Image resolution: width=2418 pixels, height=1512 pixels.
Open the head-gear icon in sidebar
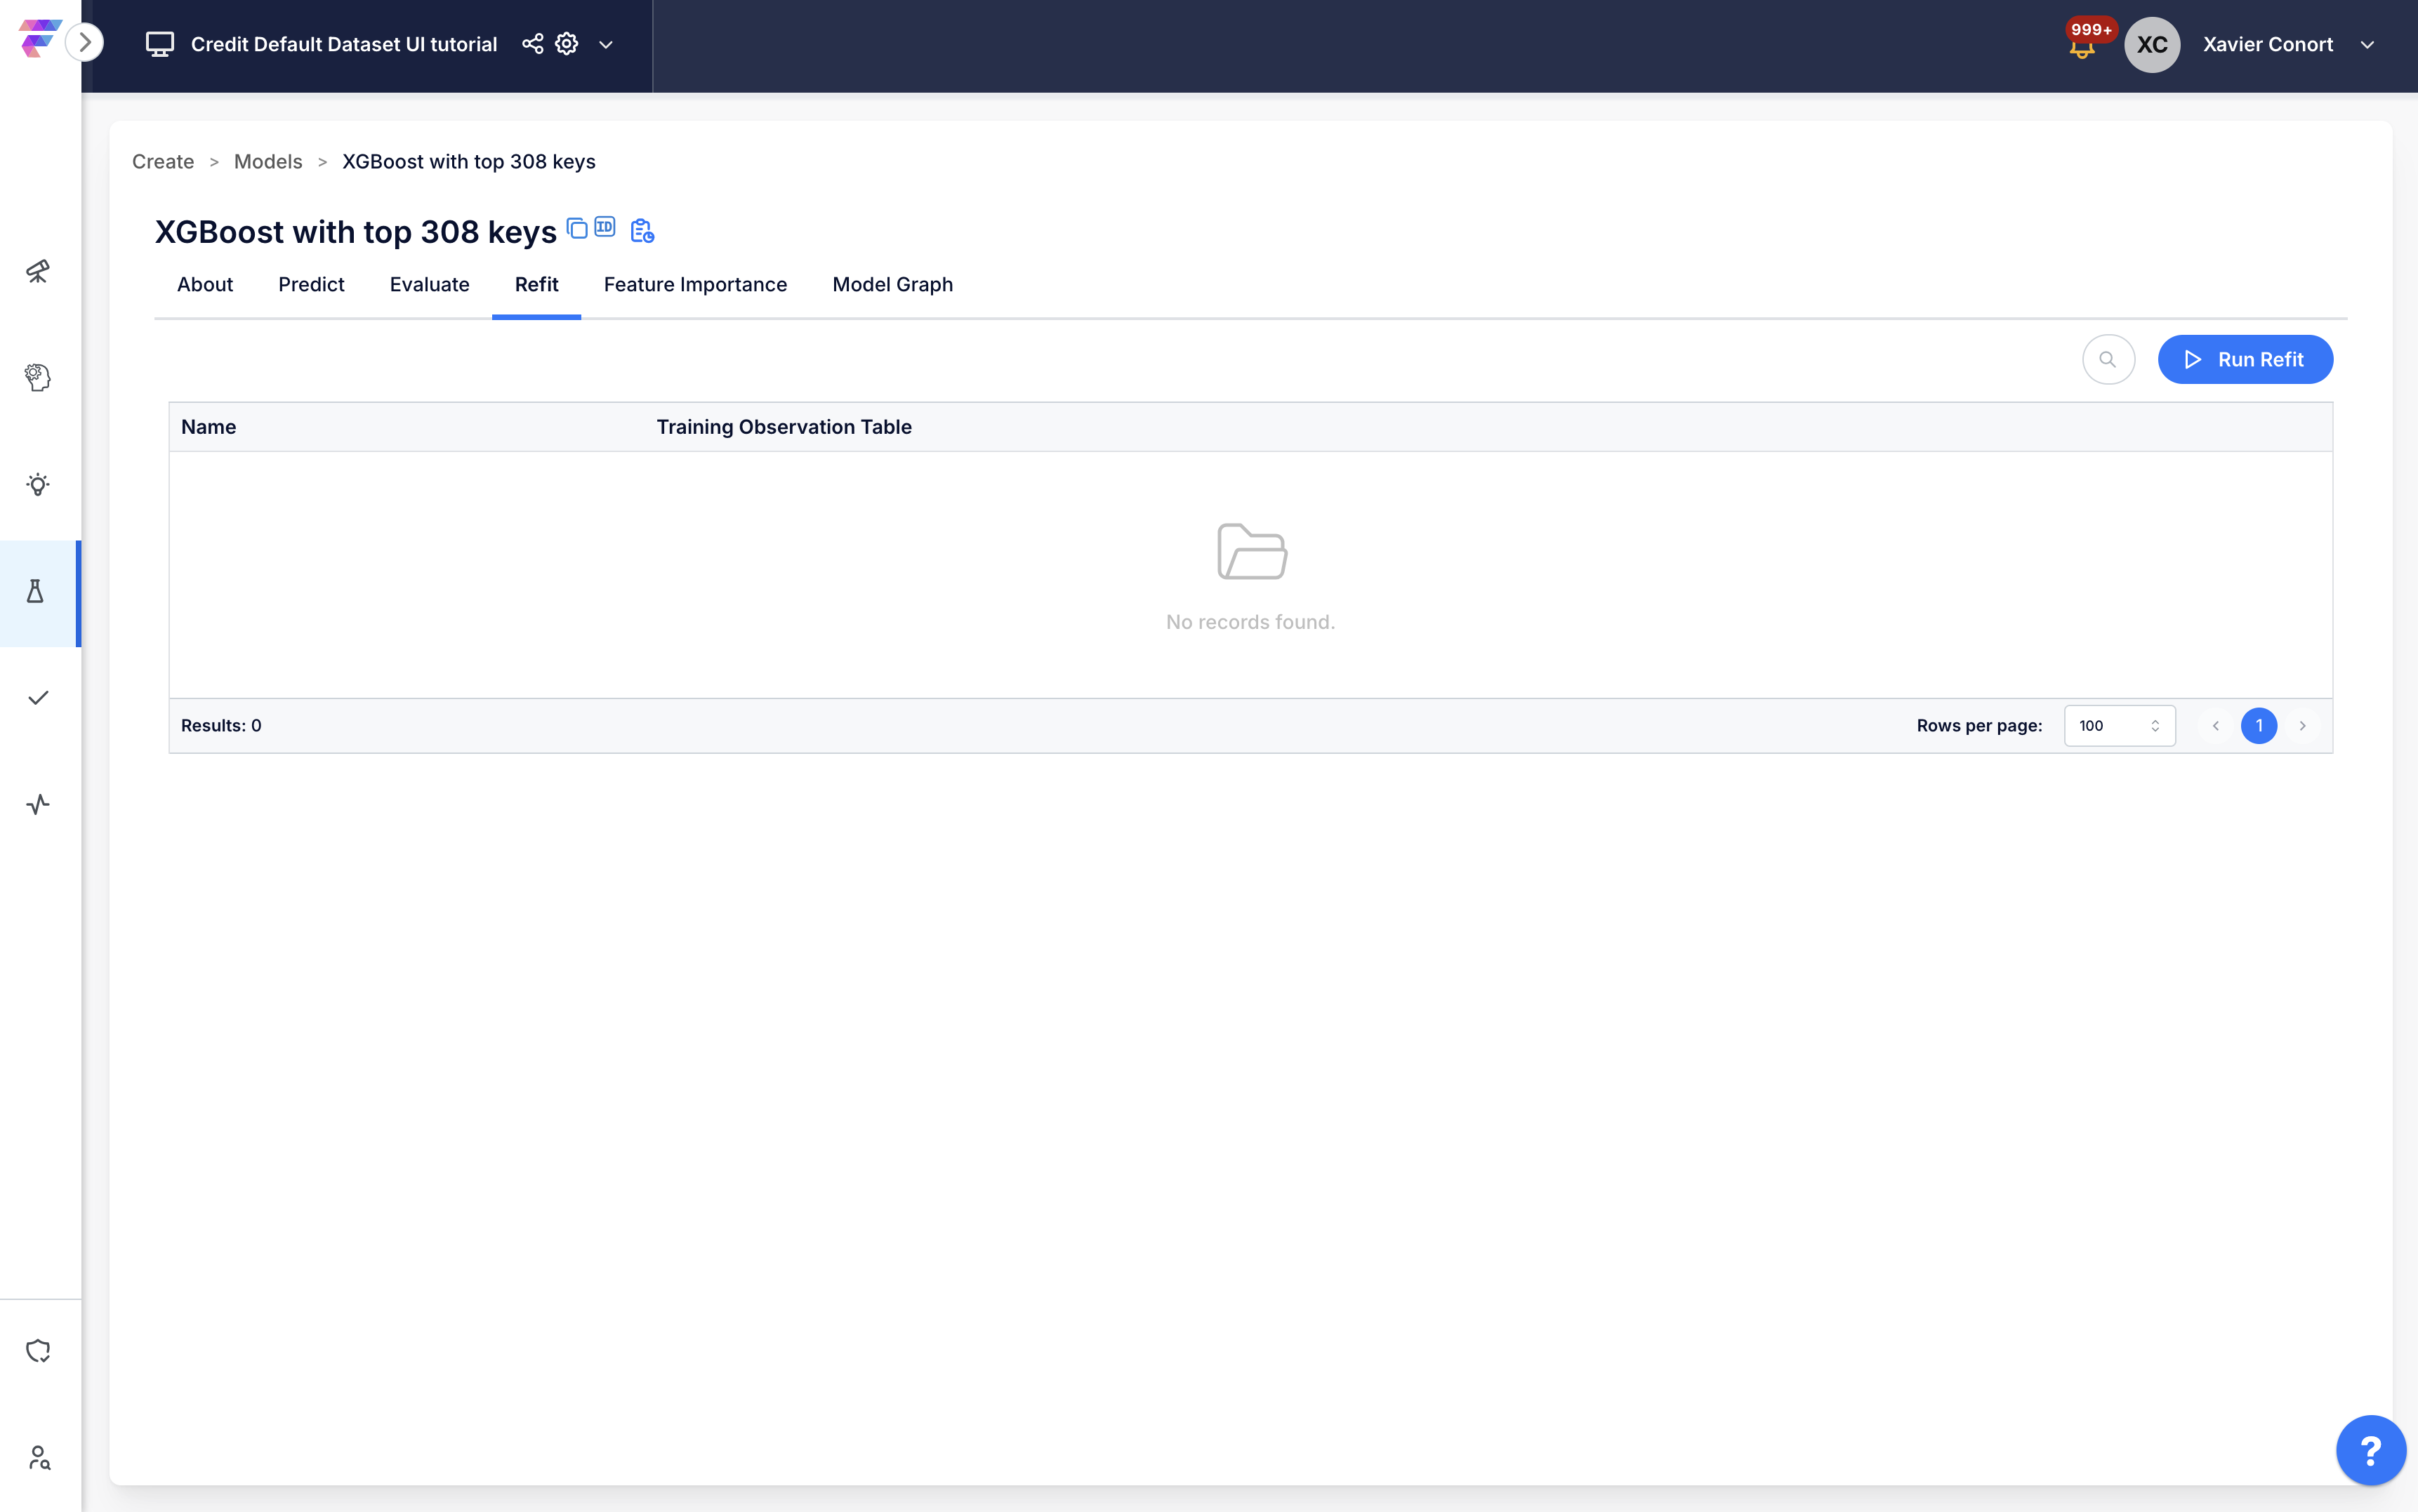[x=38, y=377]
